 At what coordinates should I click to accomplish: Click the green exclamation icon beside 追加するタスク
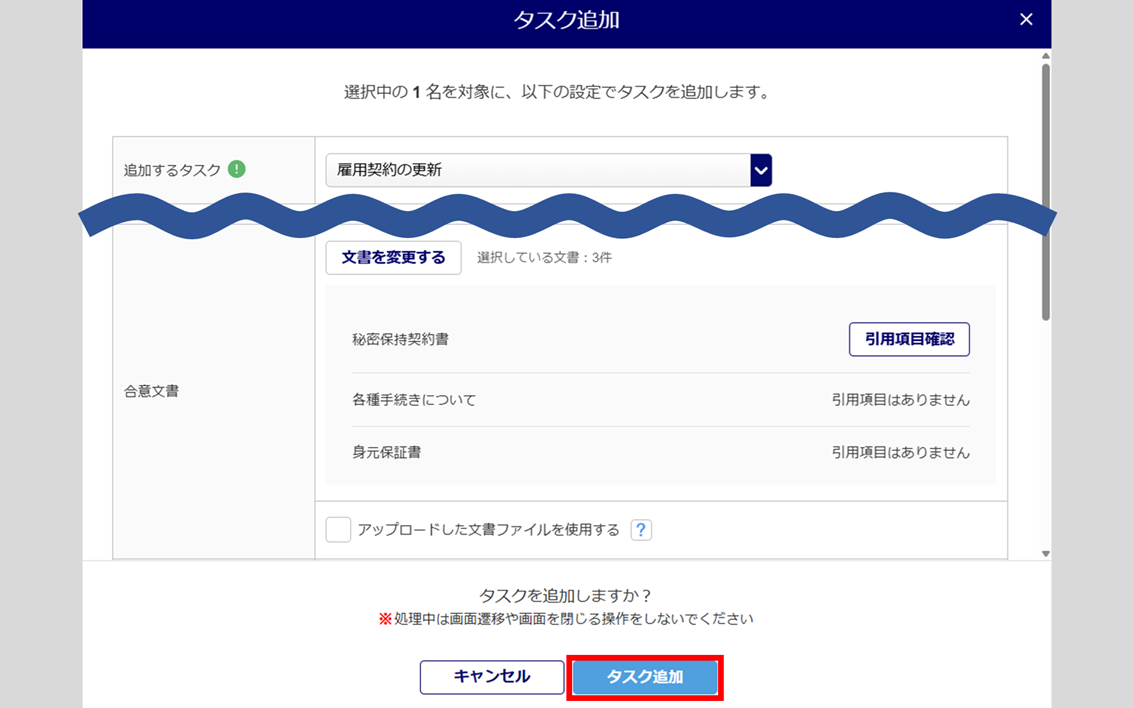(x=236, y=169)
